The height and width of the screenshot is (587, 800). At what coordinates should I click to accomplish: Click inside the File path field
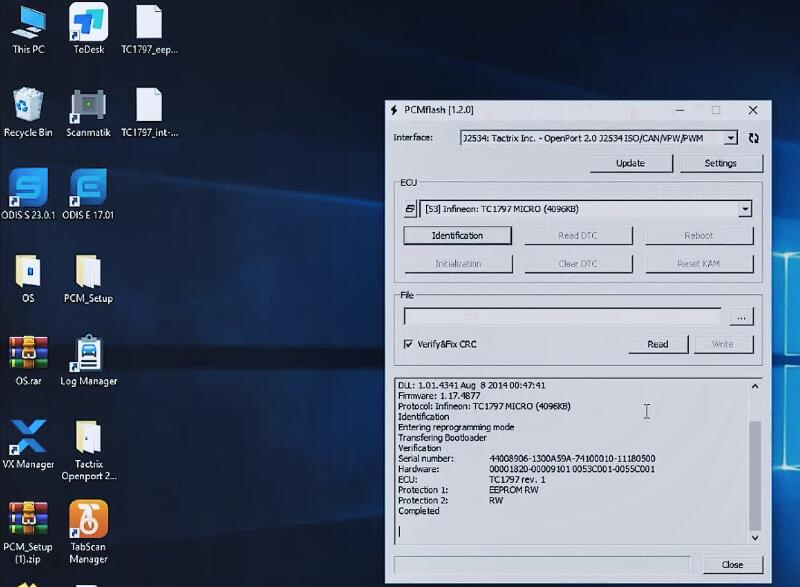[x=561, y=317]
